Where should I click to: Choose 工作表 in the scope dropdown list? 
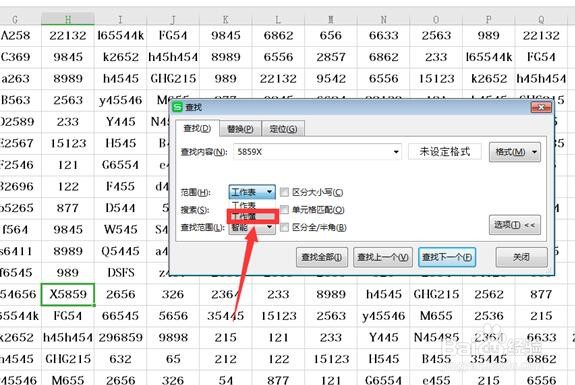[252, 205]
